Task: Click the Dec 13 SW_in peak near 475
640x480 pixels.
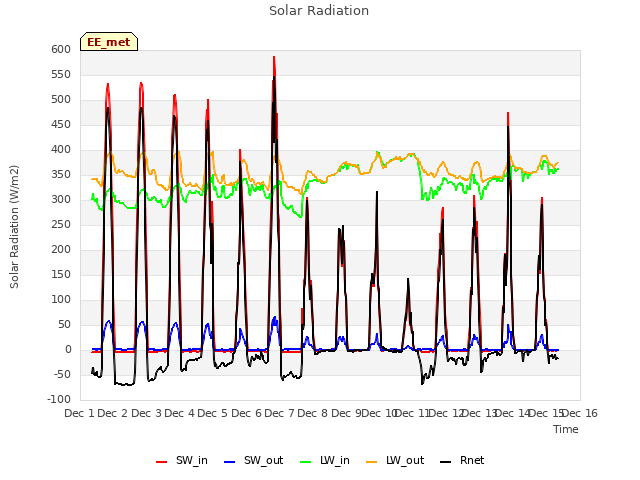Action: coord(508,113)
